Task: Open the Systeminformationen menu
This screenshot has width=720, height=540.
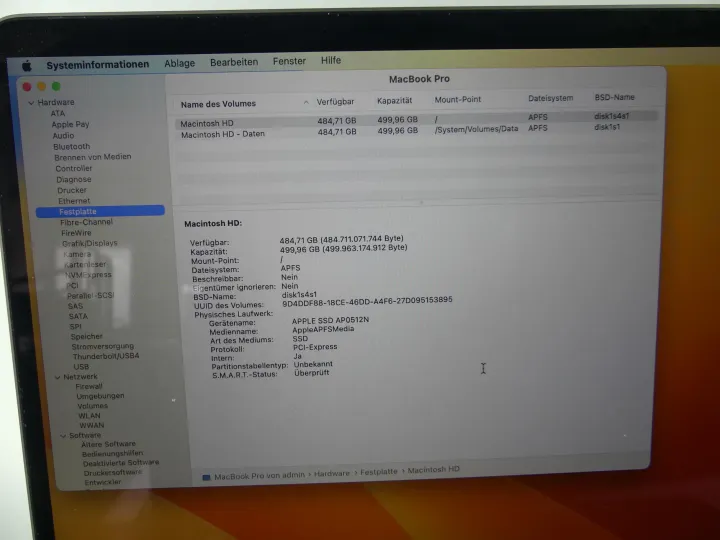Action: click(x=97, y=65)
